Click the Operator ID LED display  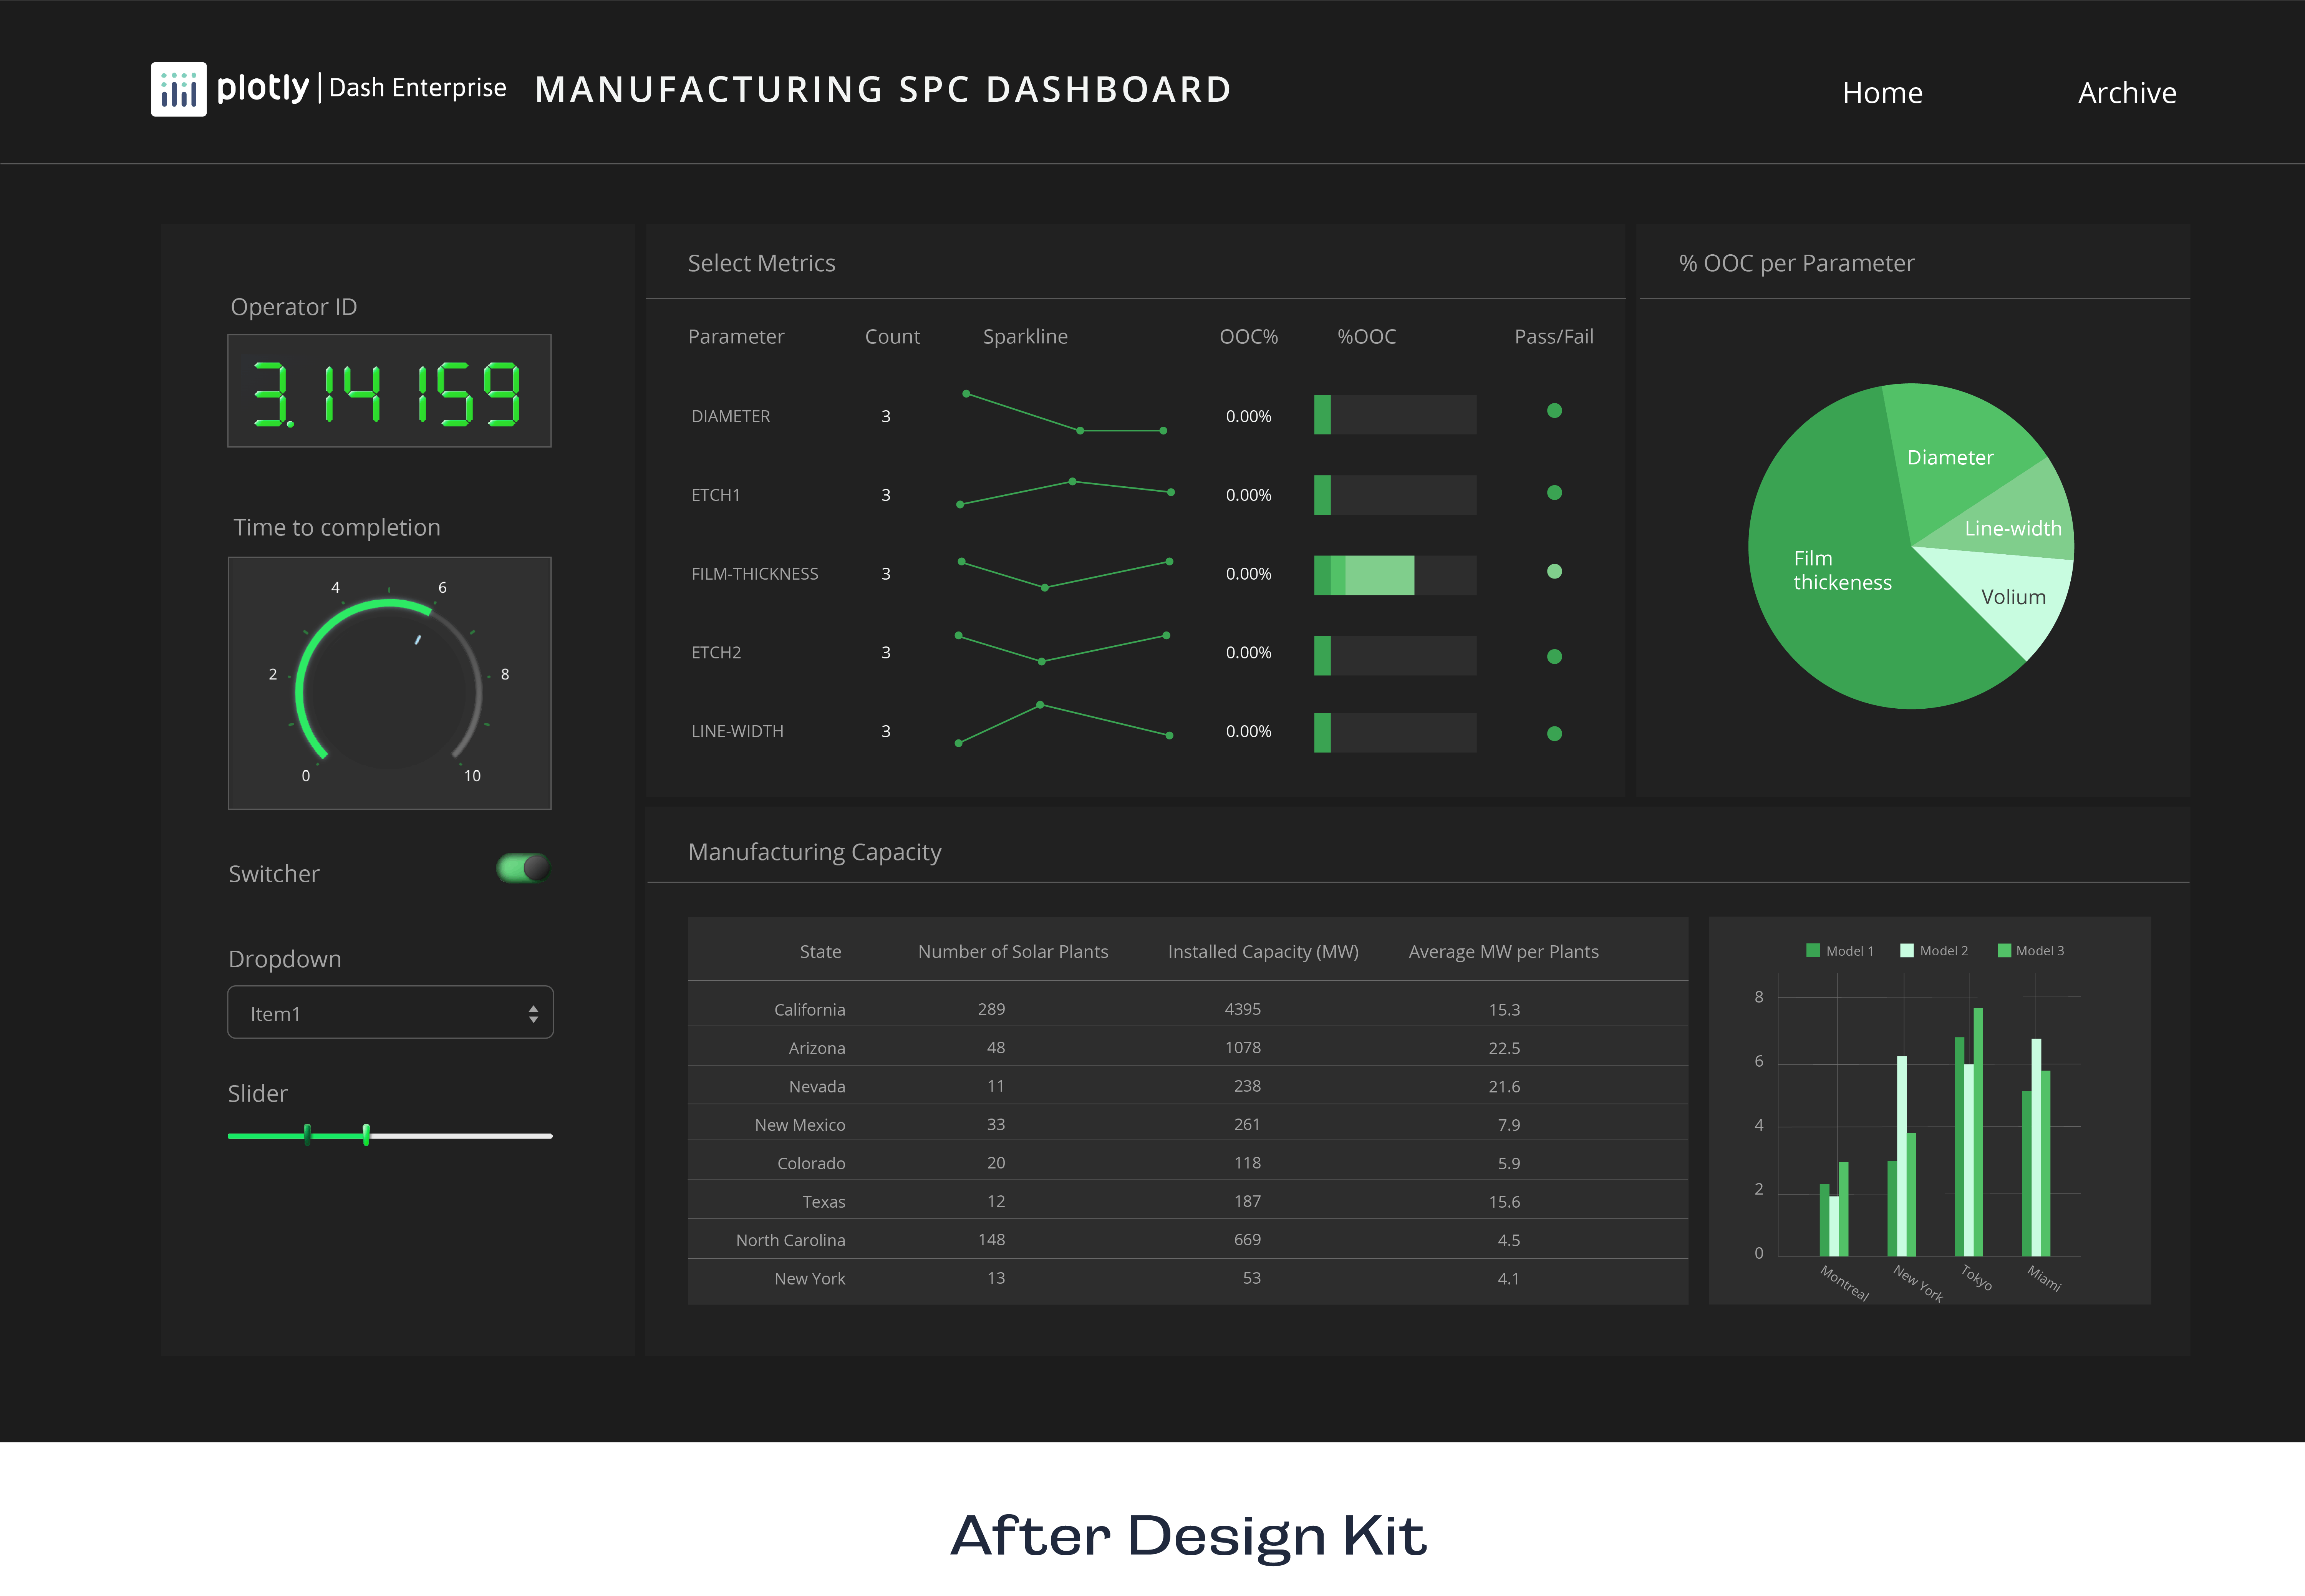(389, 391)
